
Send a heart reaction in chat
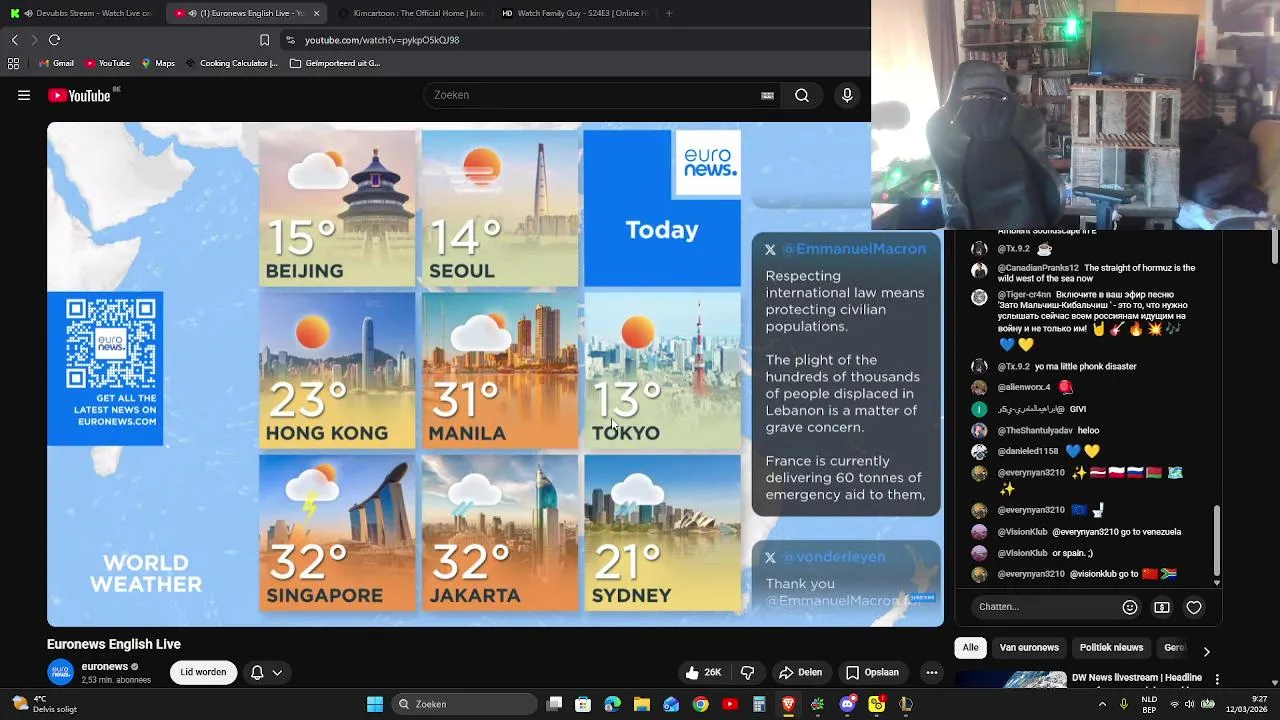pyautogui.click(x=1194, y=607)
